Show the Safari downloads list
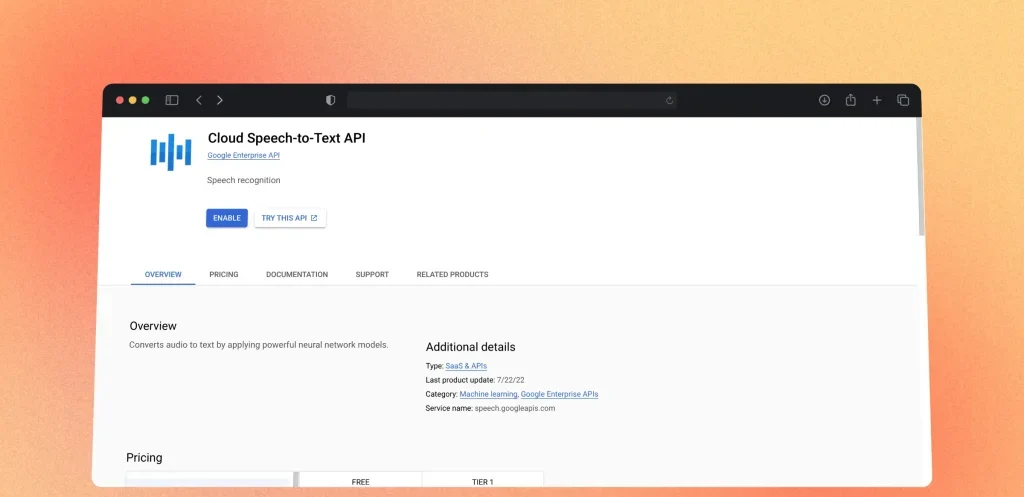Image resolution: width=1024 pixels, height=497 pixels. coord(824,100)
